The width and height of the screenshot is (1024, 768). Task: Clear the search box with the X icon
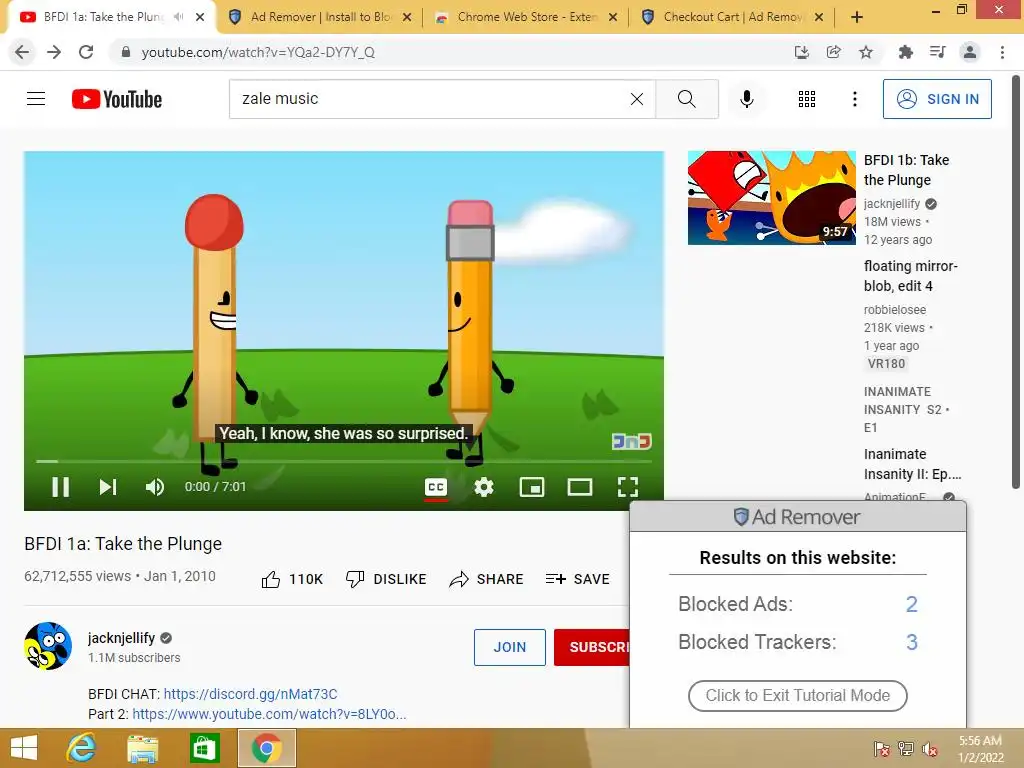(x=637, y=99)
